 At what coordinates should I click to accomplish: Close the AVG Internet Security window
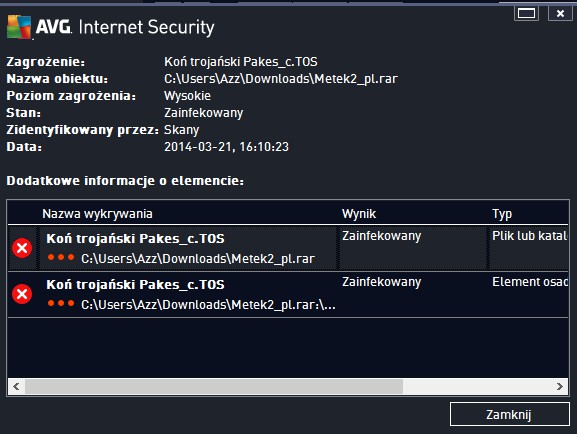click(560, 14)
